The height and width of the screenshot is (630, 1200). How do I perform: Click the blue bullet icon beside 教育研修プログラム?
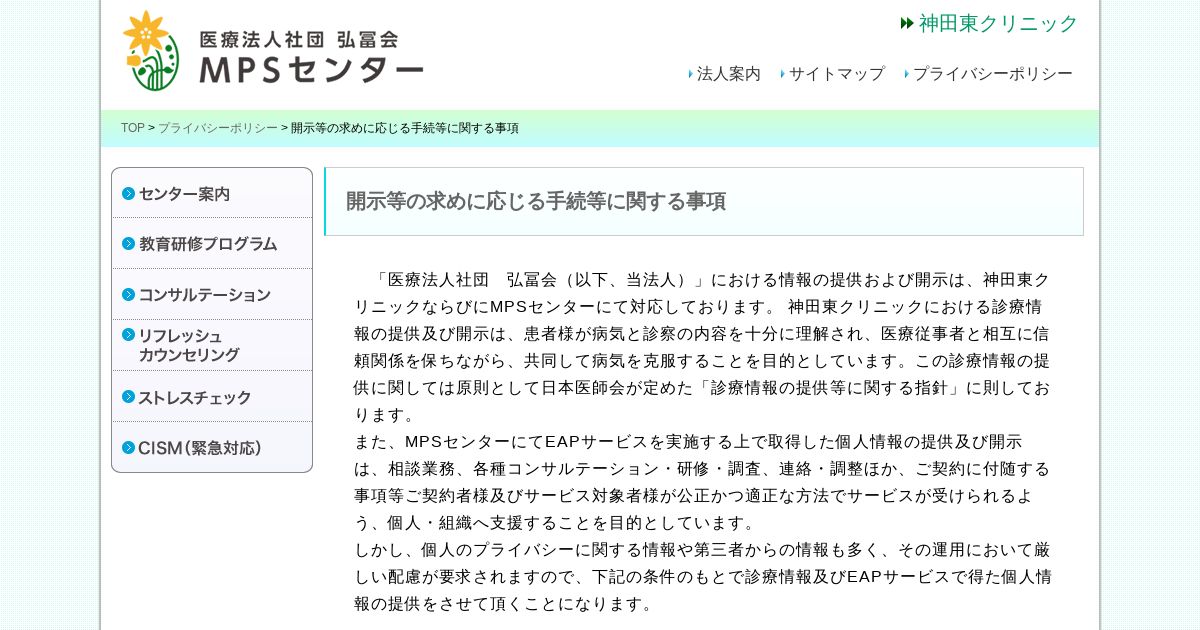(128, 243)
